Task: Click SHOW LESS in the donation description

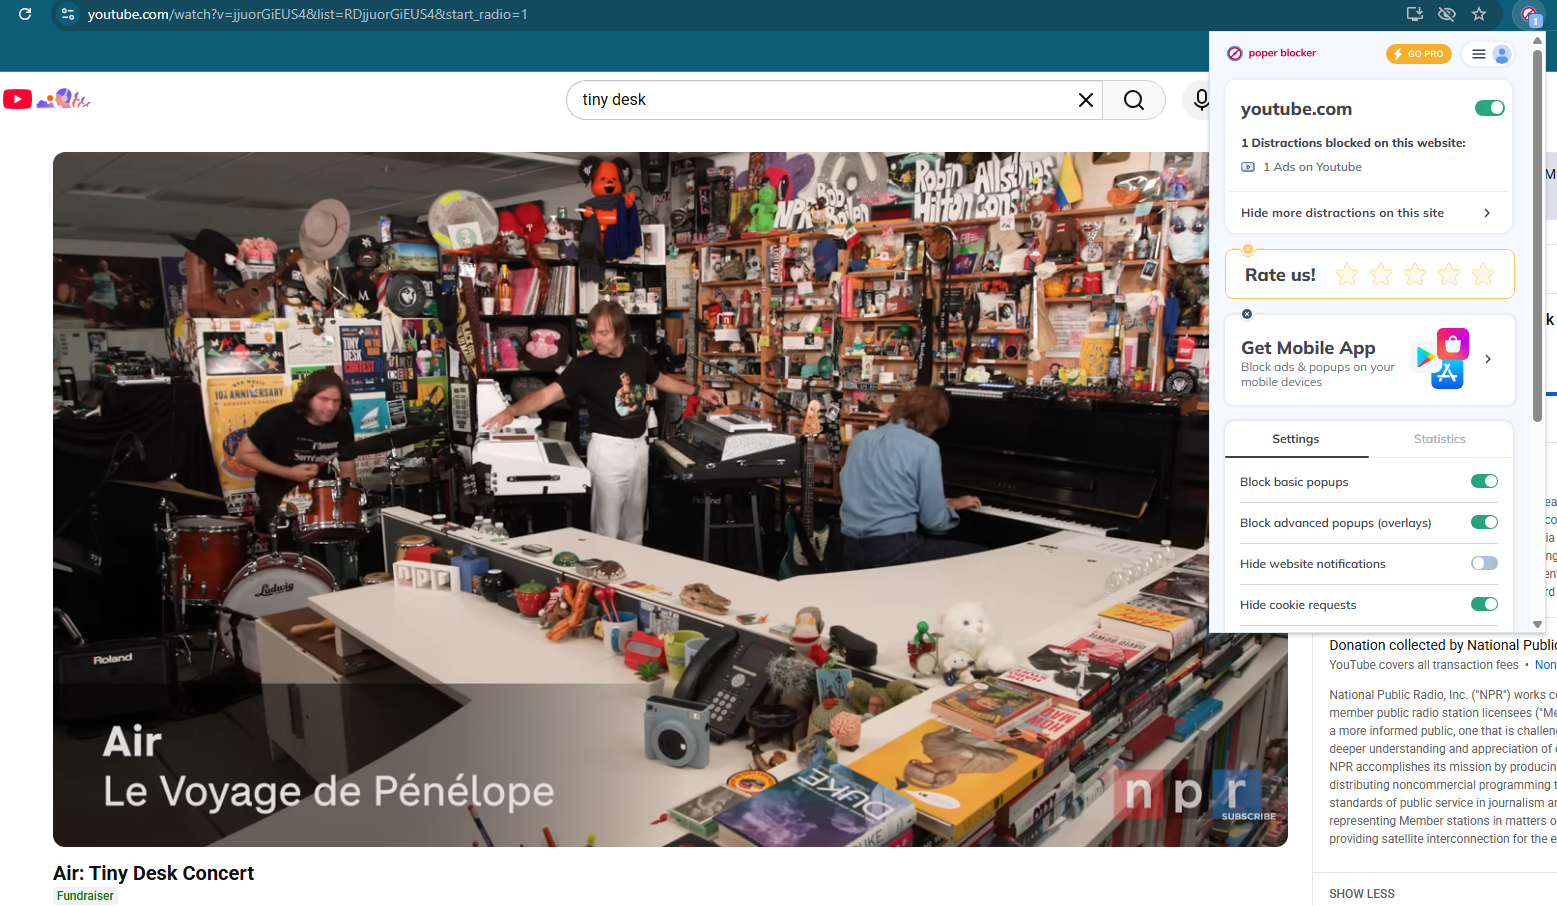Action: pyautogui.click(x=1361, y=893)
